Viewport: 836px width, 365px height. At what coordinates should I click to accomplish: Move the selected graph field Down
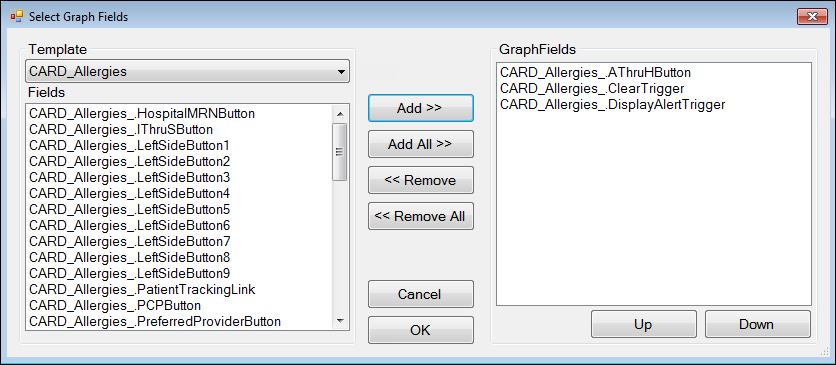[757, 324]
